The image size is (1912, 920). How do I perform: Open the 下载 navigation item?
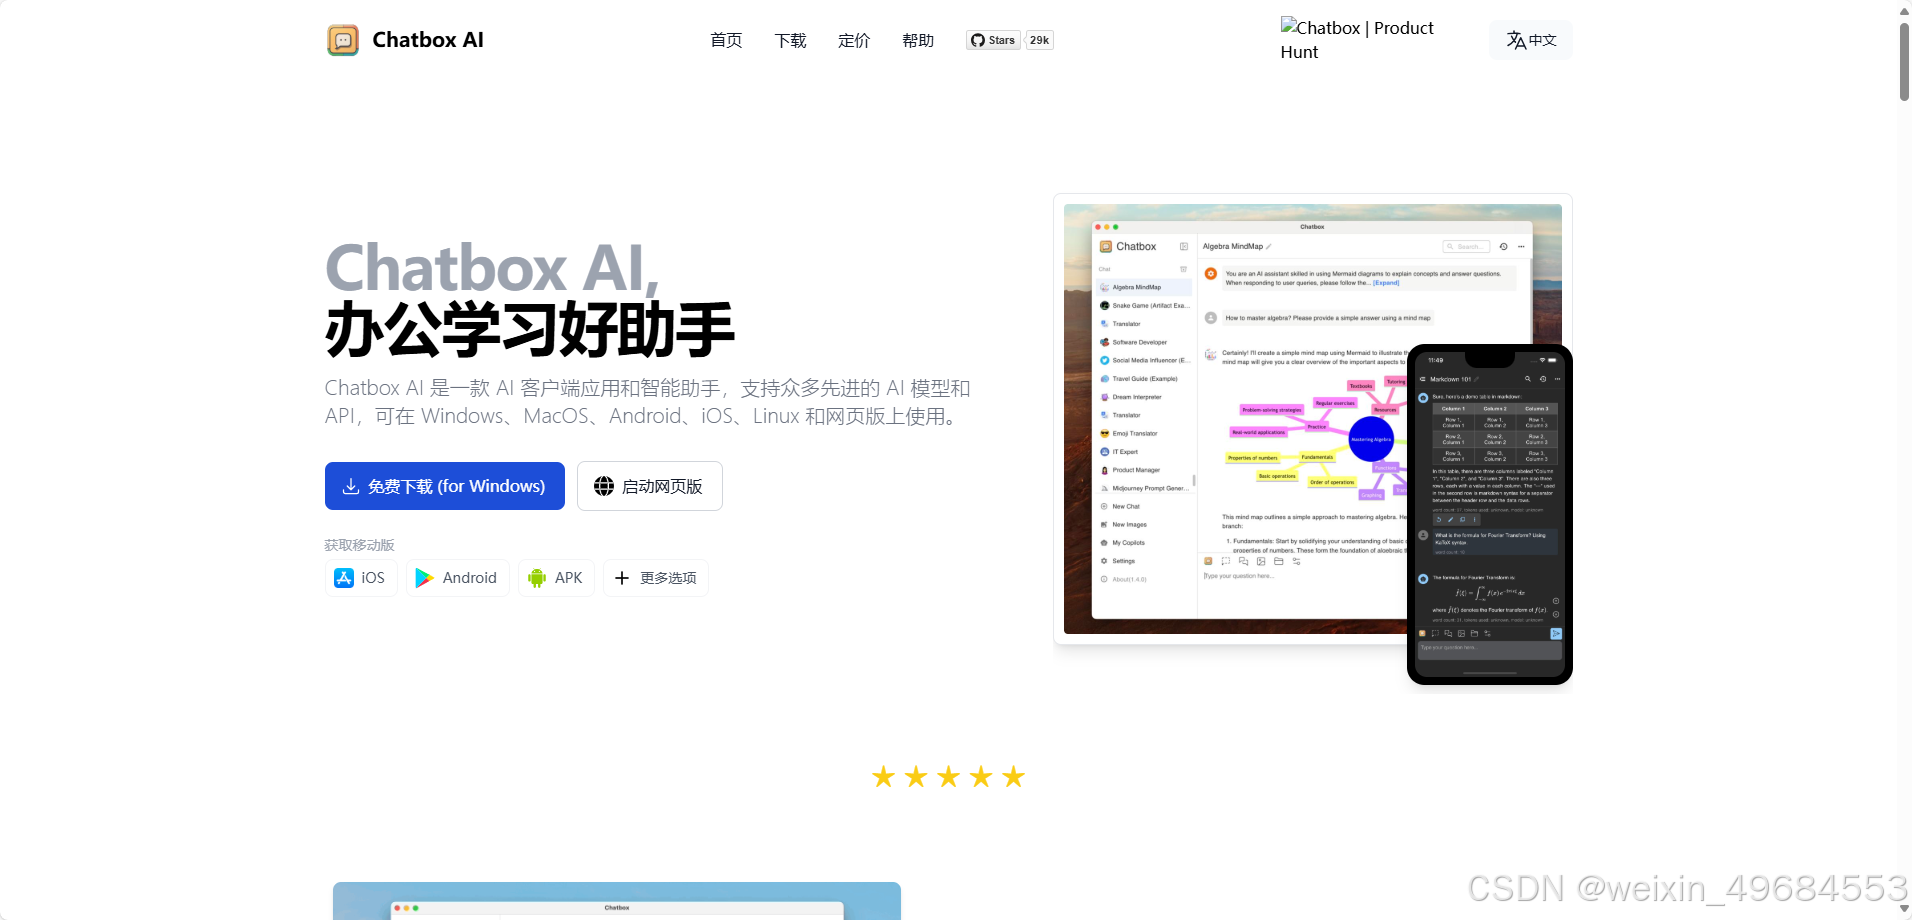pos(790,40)
